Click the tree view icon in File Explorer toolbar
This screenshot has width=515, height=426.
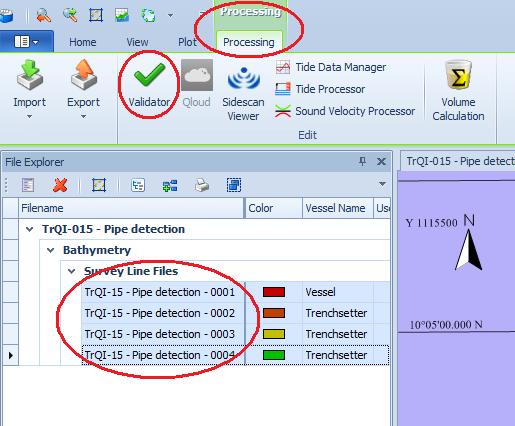138,185
